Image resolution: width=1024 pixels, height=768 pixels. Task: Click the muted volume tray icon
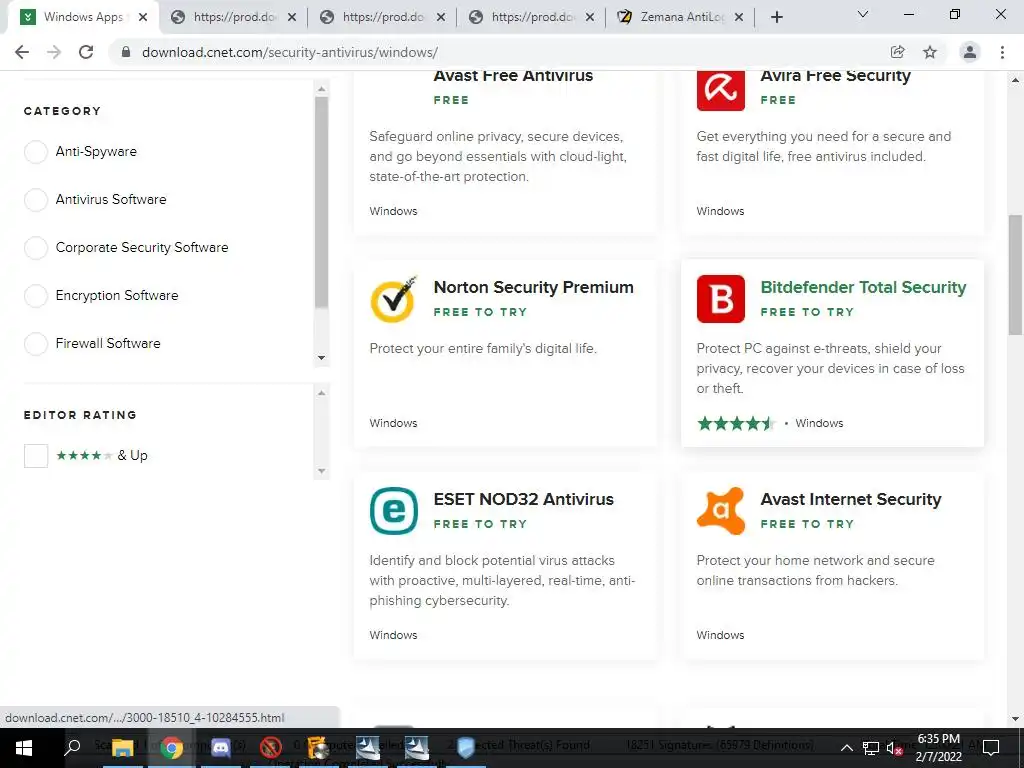(894, 748)
